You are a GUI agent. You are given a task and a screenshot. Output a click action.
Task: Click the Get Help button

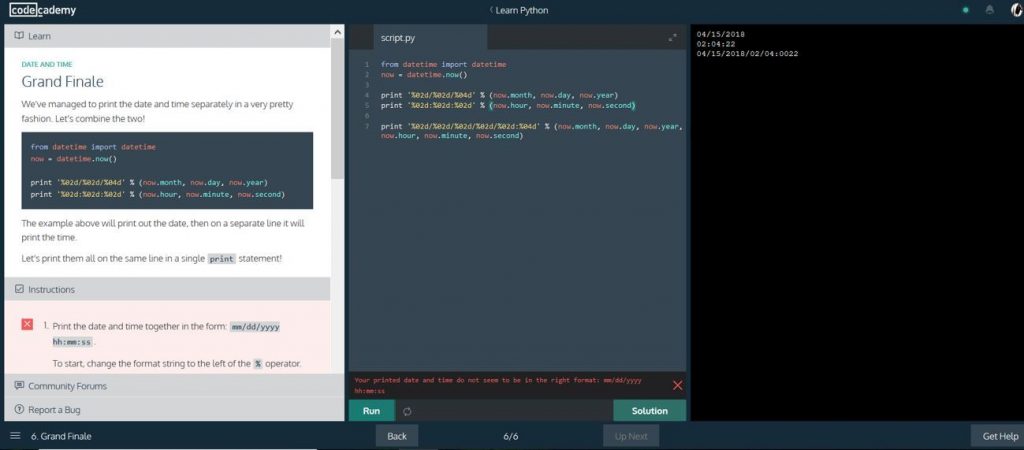[x=1000, y=436]
